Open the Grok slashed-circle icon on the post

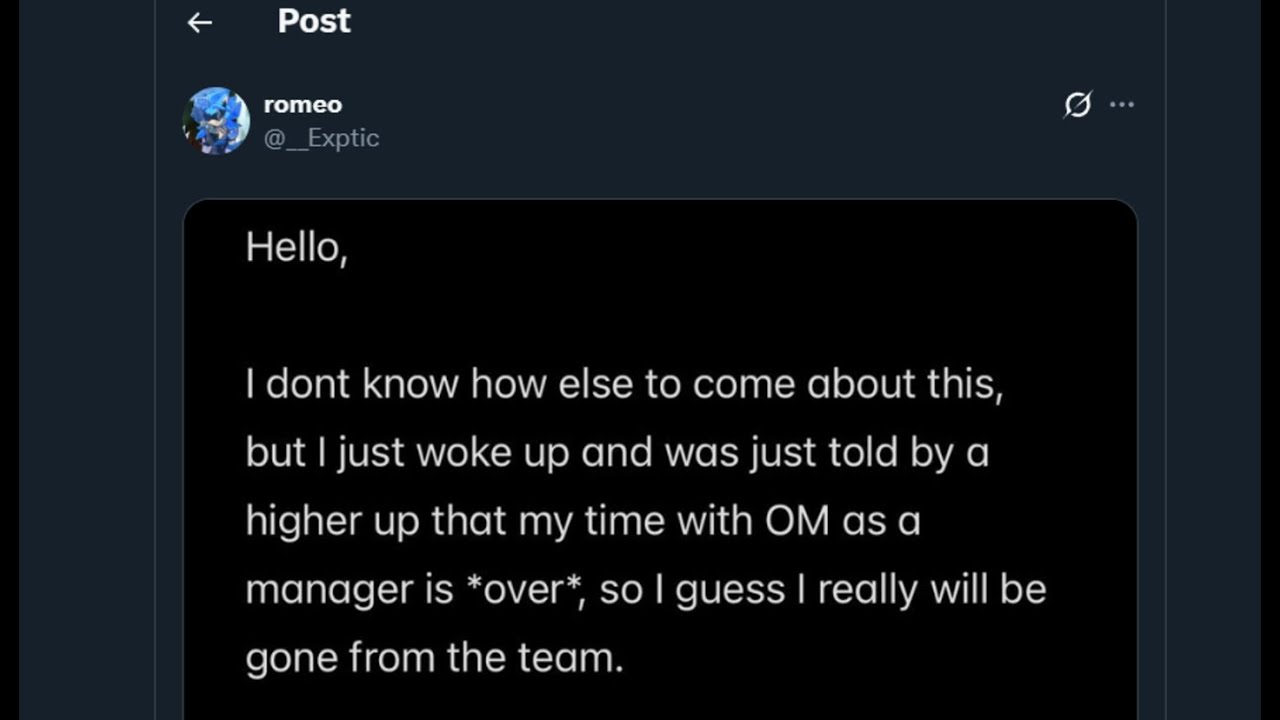tap(1077, 104)
